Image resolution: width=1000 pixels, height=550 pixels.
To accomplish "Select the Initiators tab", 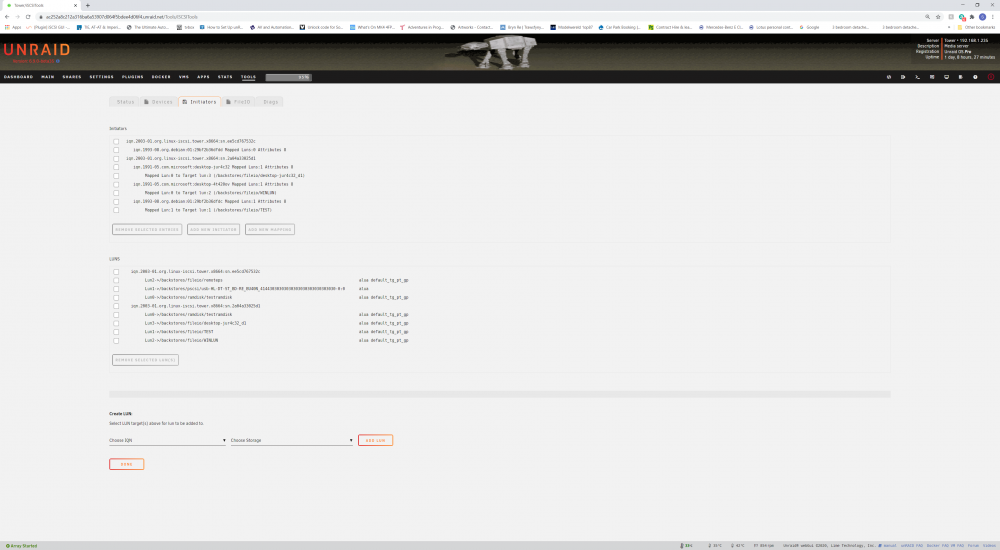I will point(200,102).
